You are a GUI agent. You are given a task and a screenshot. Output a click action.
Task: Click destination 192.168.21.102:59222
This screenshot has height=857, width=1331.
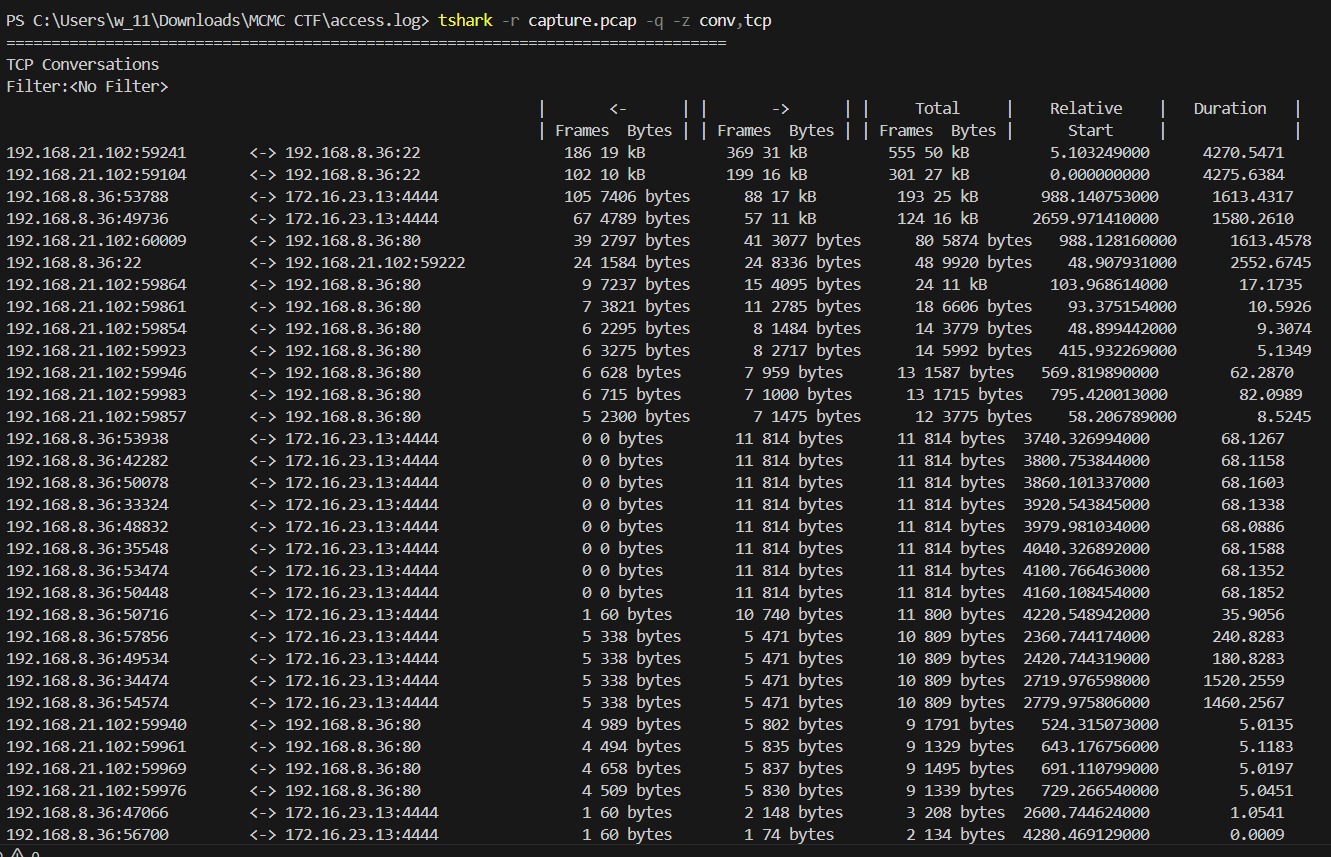375,262
